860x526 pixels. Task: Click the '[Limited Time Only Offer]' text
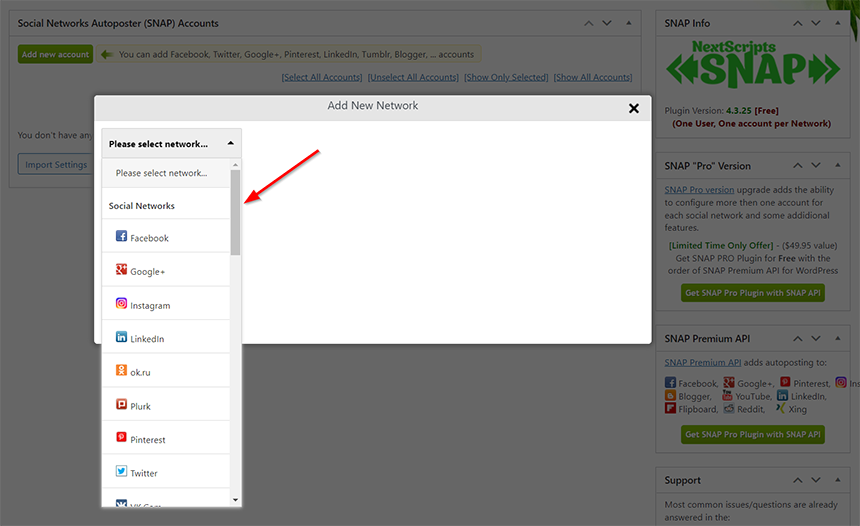tap(721, 246)
